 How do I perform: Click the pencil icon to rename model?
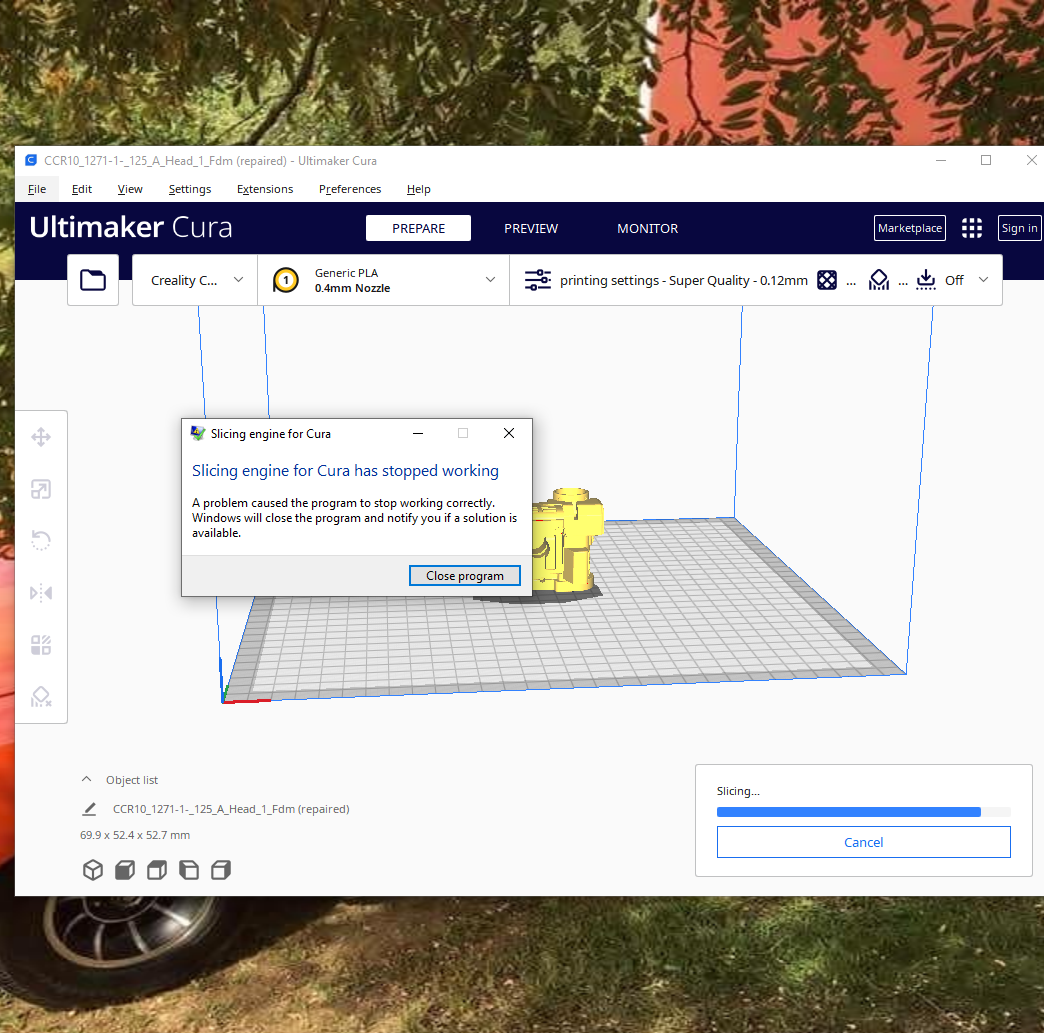pos(89,809)
